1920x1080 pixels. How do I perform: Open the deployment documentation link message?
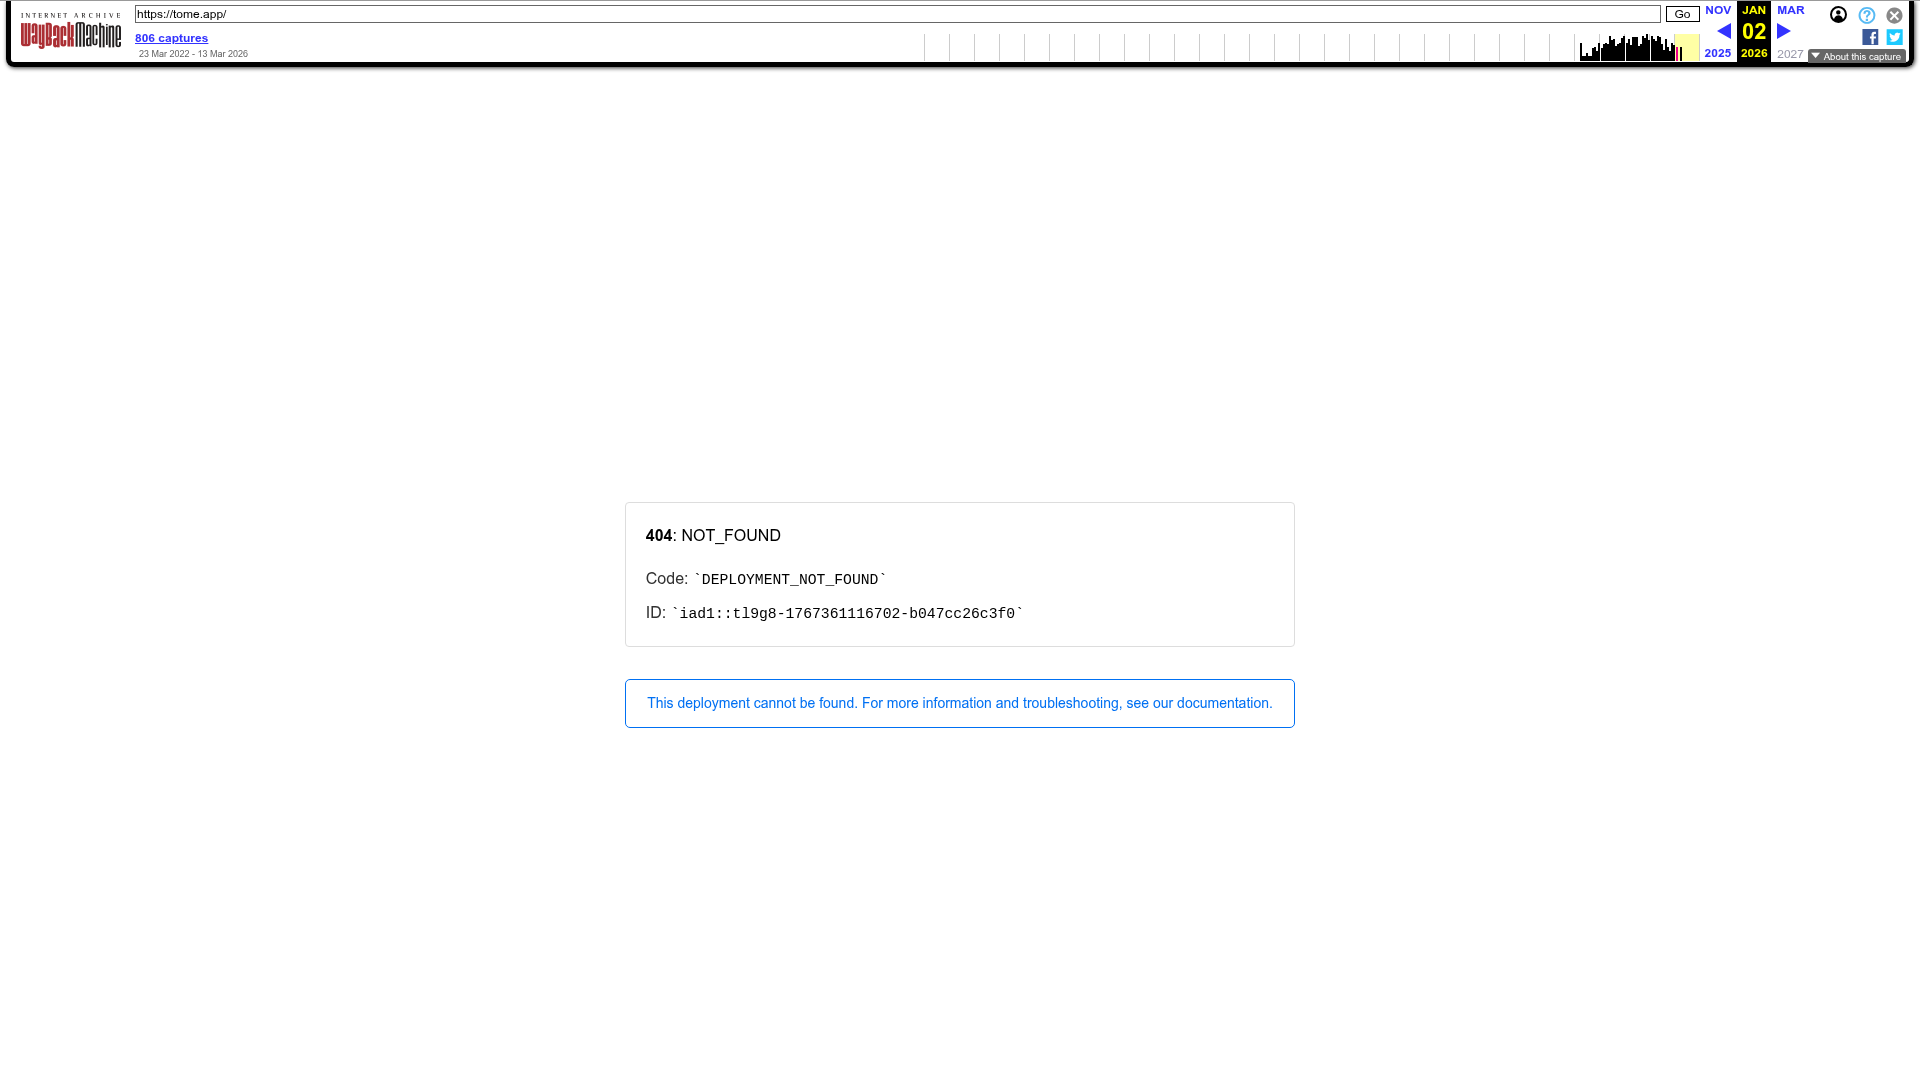pyautogui.click(x=959, y=703)
